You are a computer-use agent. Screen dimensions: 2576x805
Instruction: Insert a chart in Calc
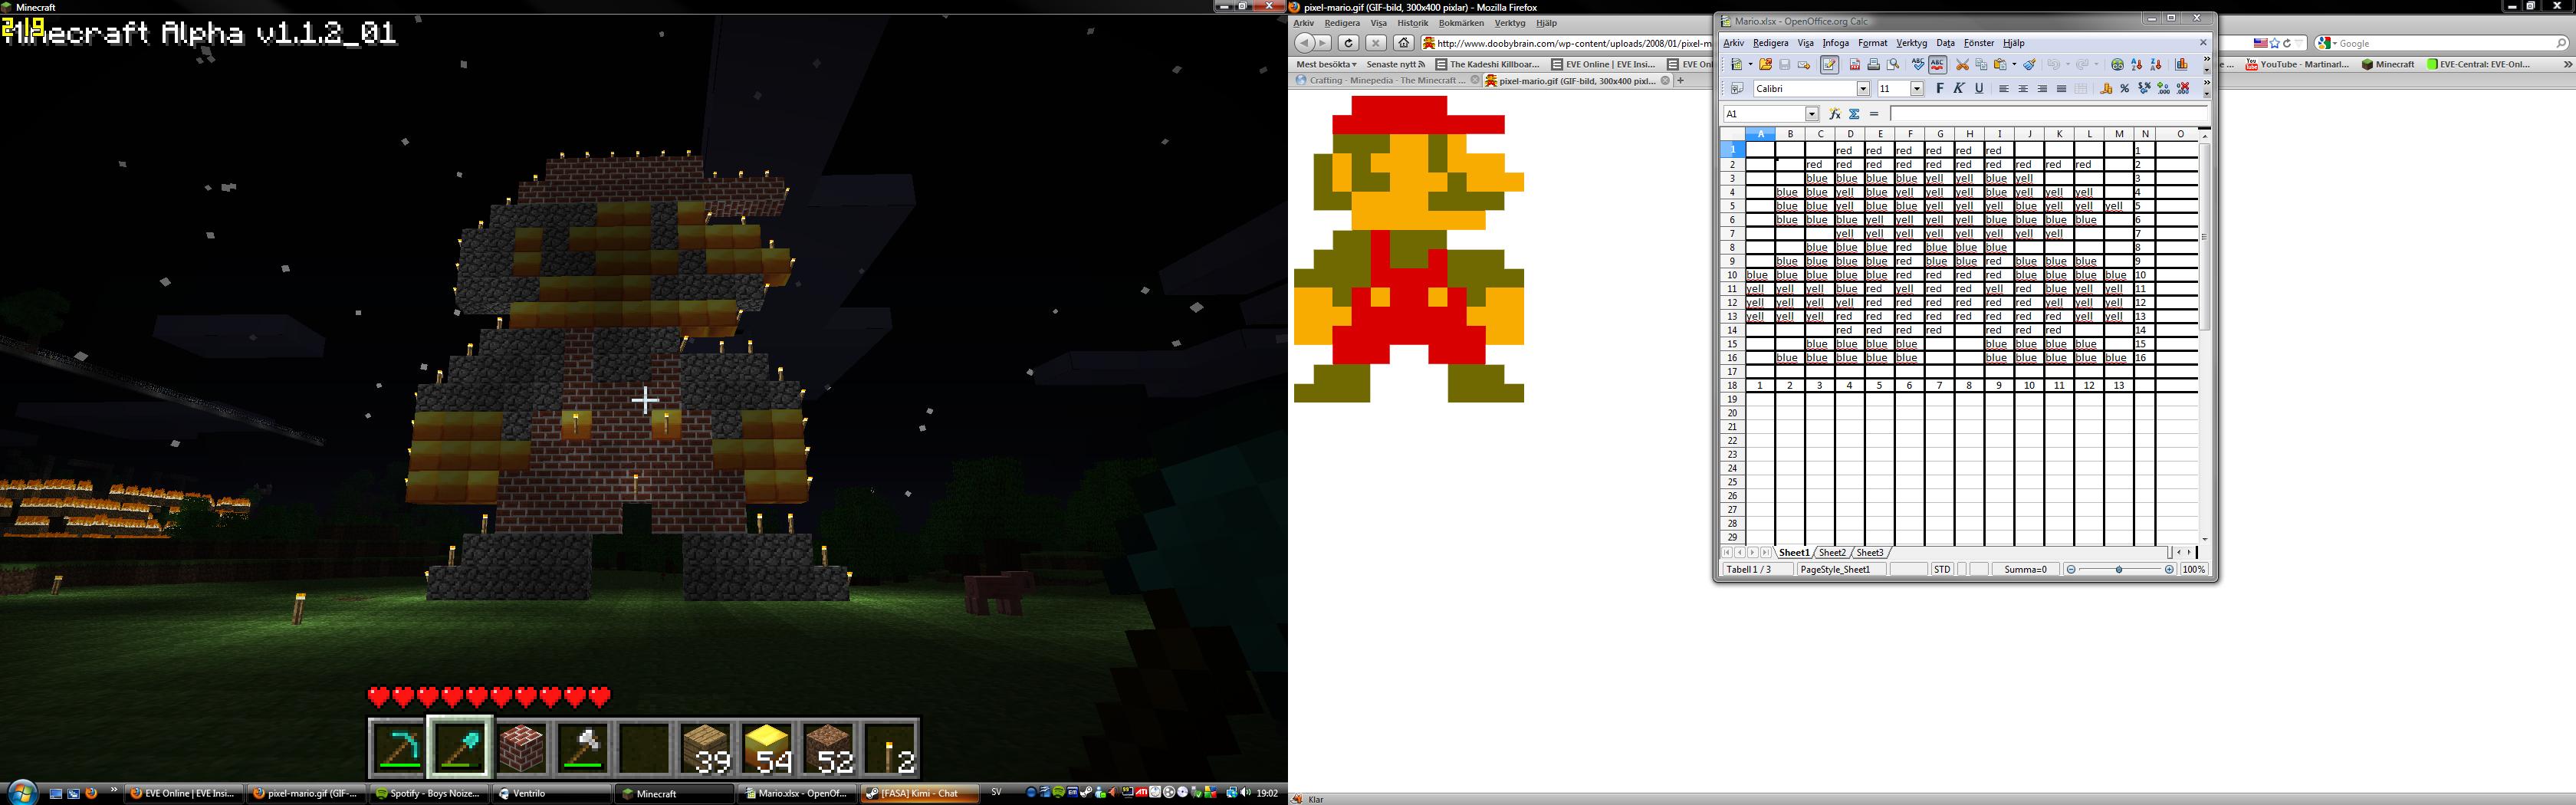coord(2182,65)
